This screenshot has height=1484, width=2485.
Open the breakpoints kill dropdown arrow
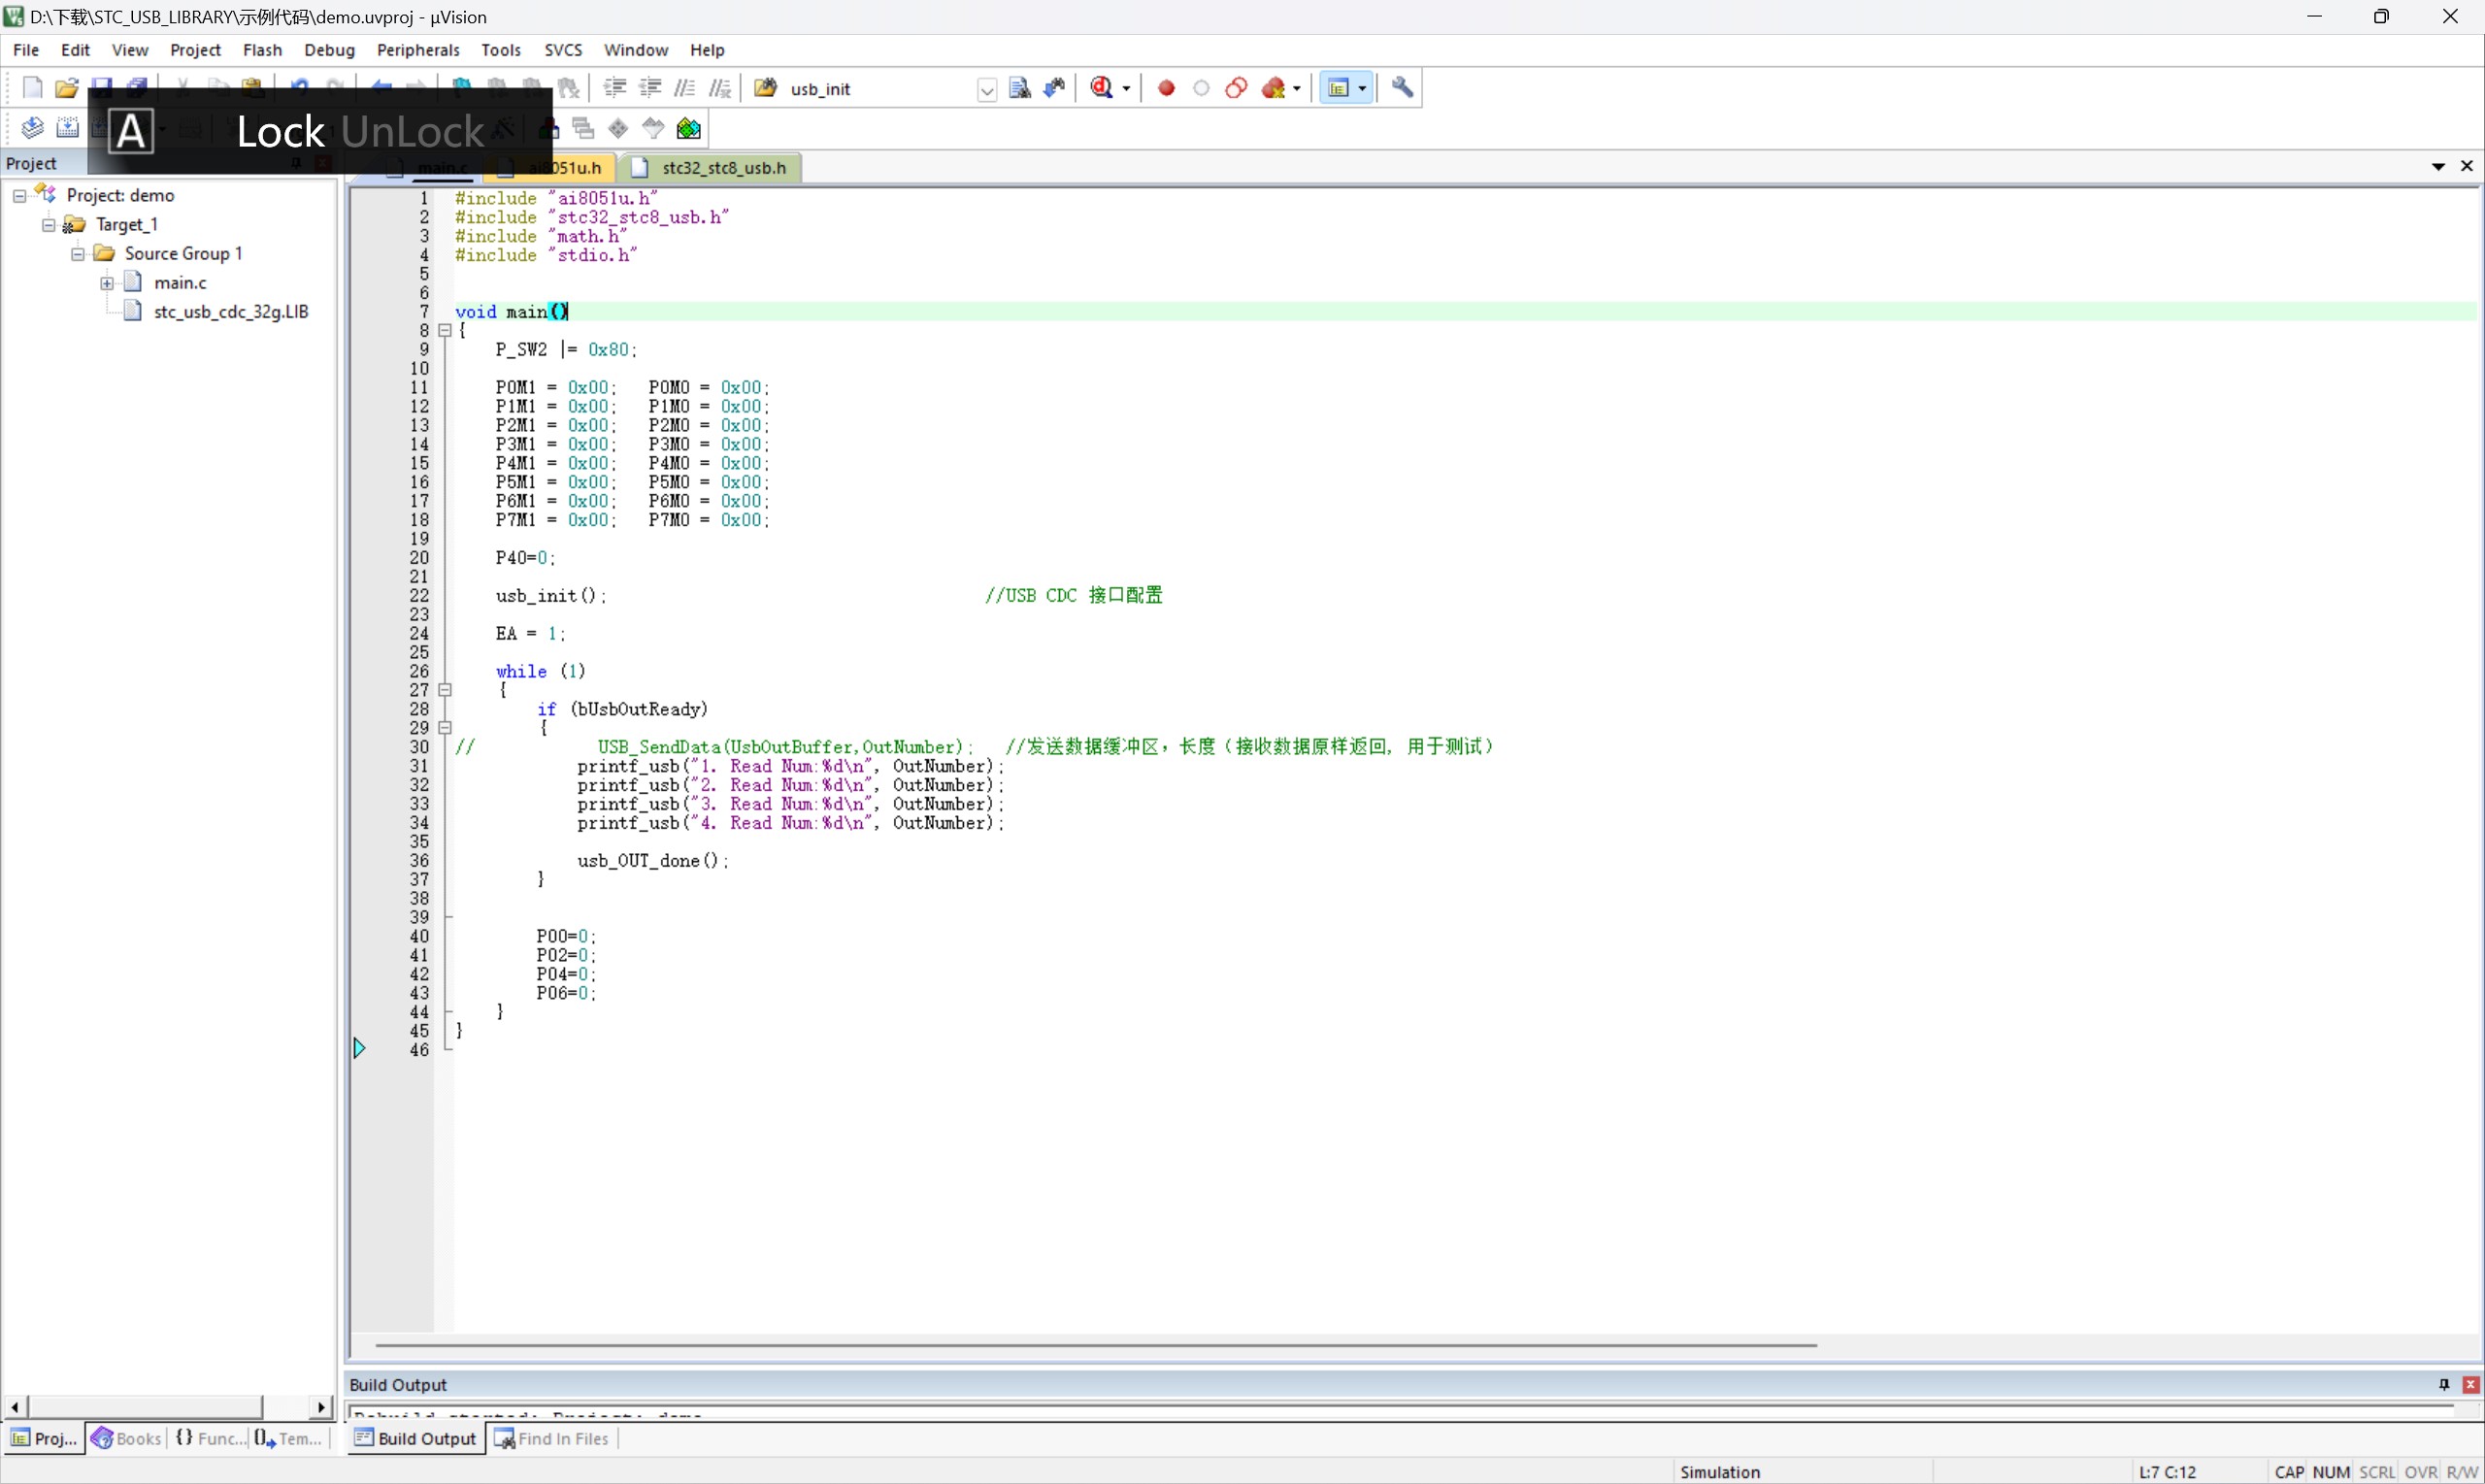coord(1297,88)
